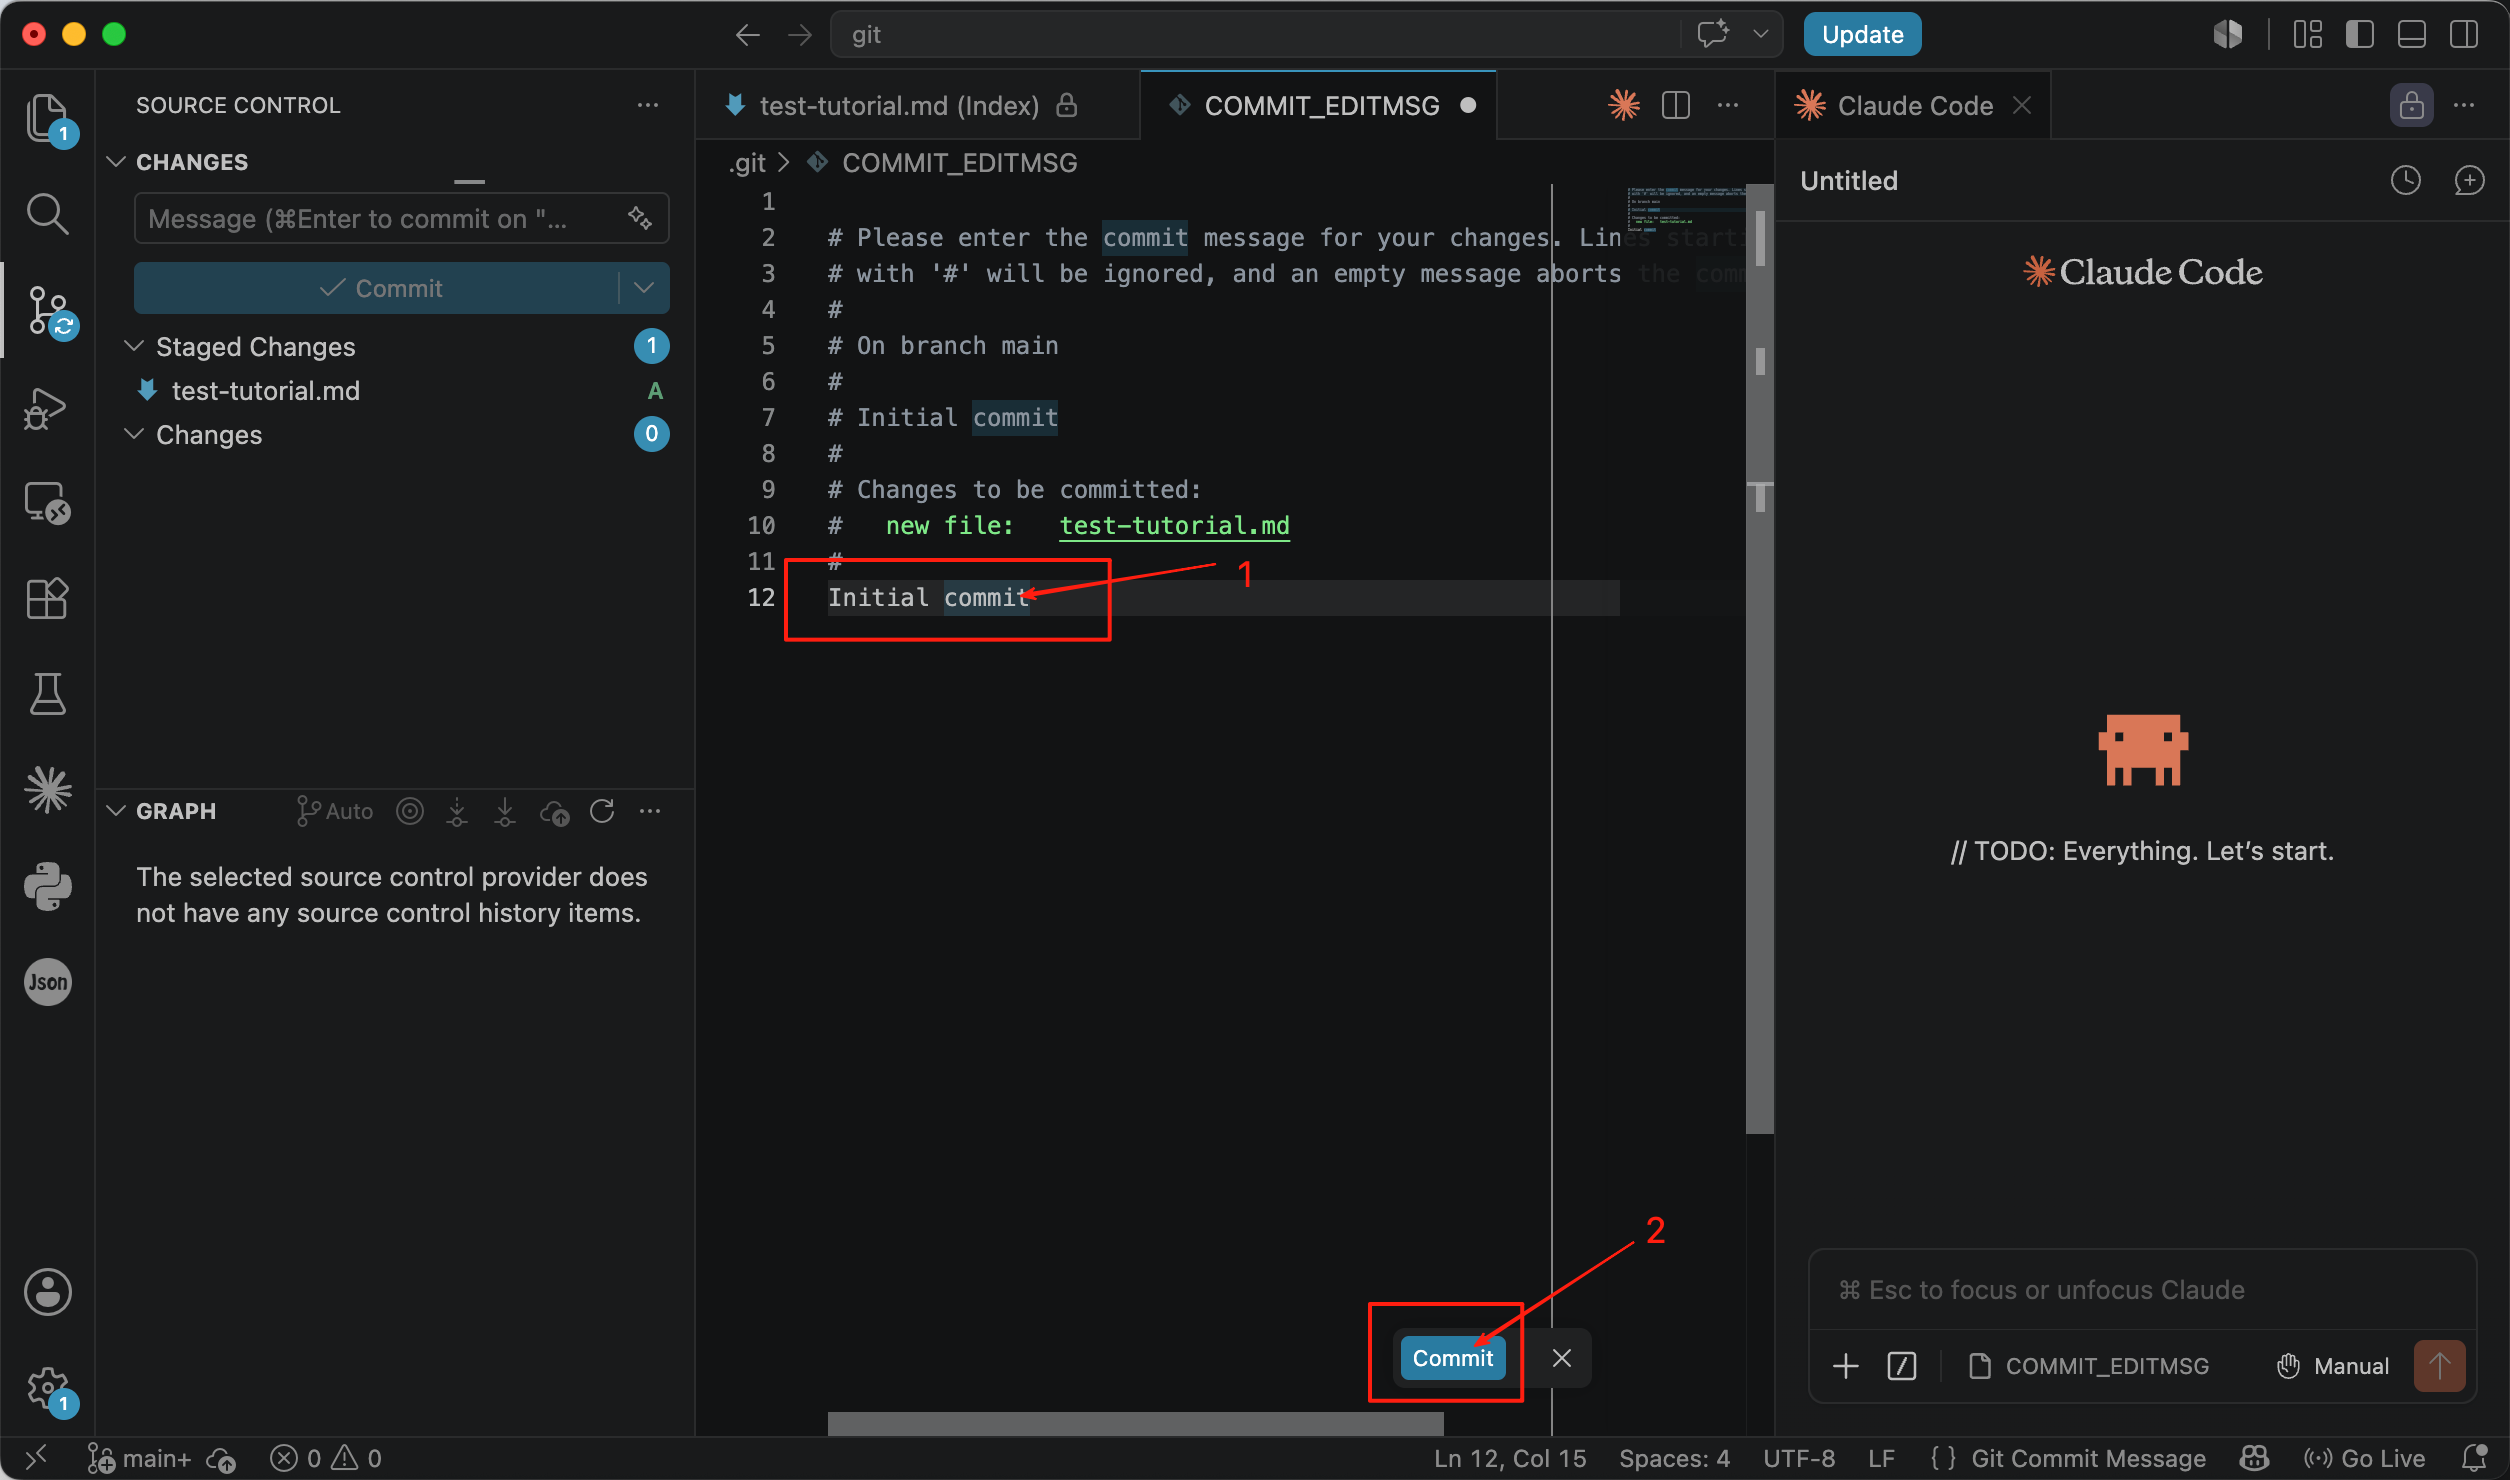Open the Source Control view icon
Viewport: 2510px width, 1480px height.
tap(47, 310)
